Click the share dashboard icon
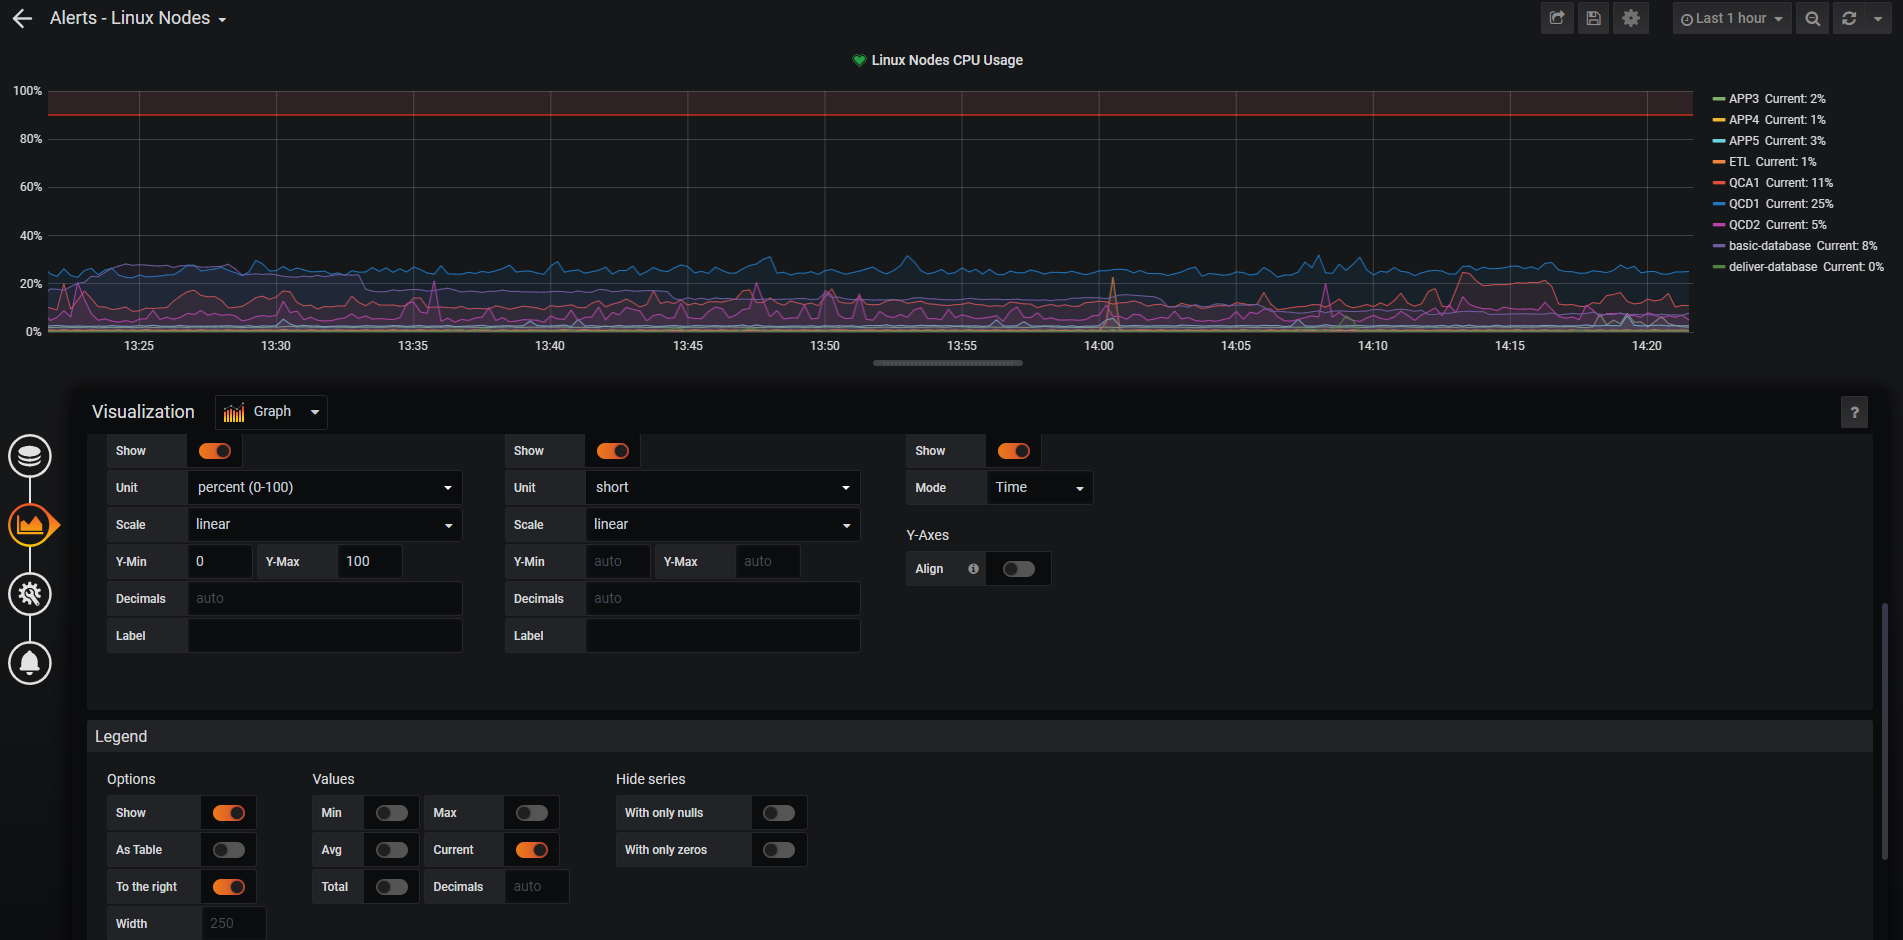 coord(1557,18)
